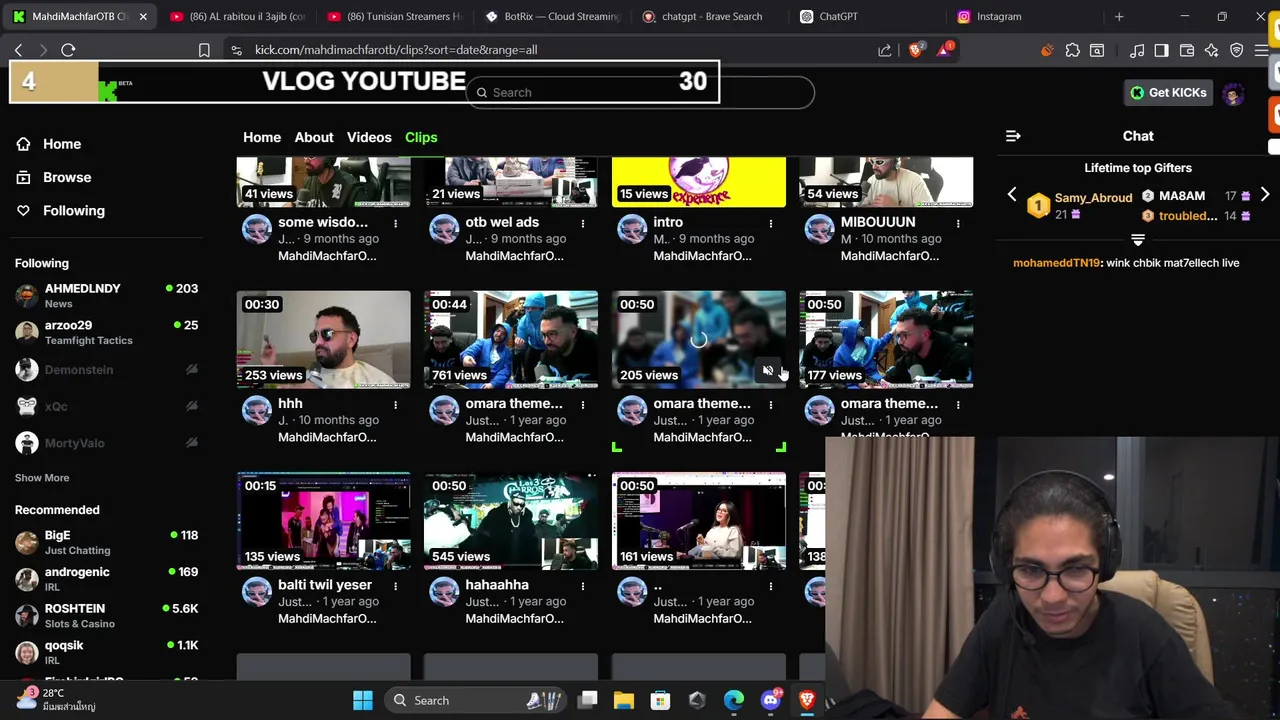Switch to the channel Videos tab
This screenshot has height=720, width=1280.
(369, 137)
